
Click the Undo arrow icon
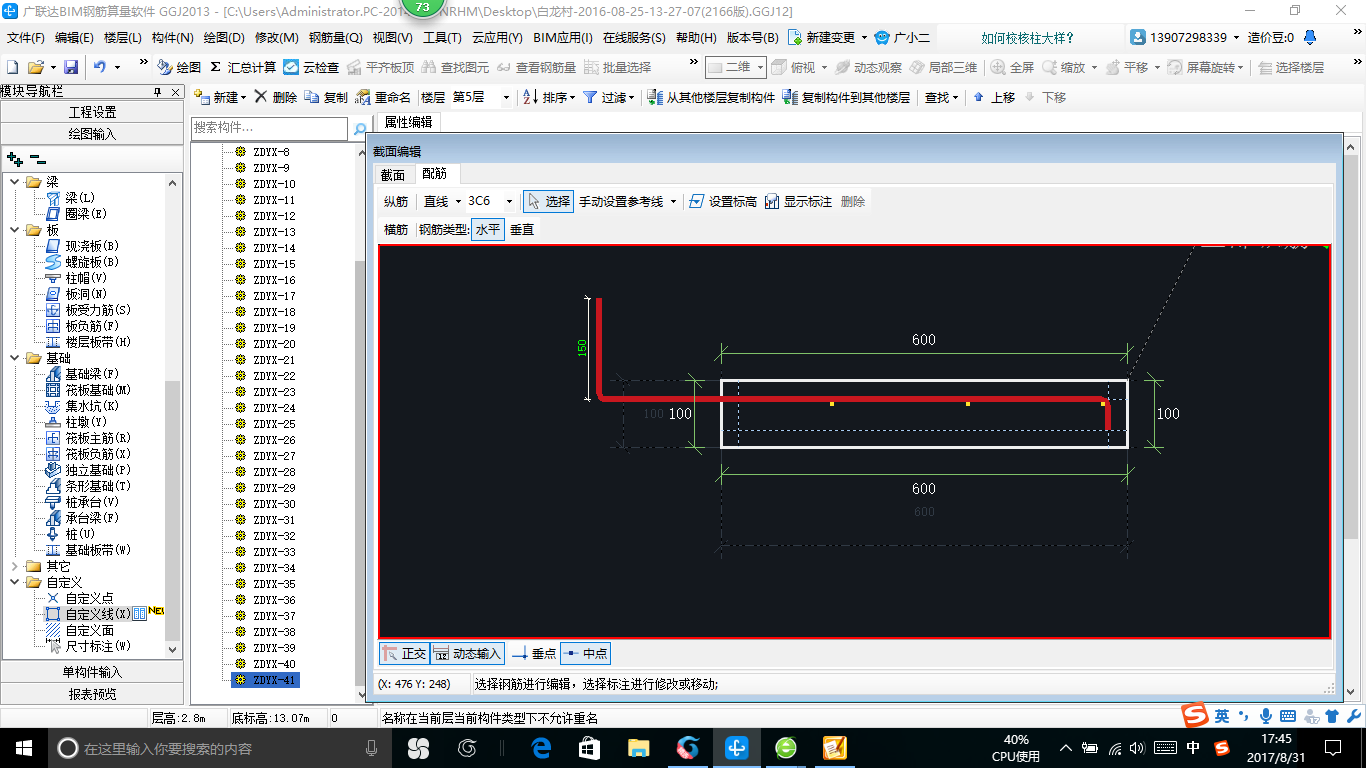[100, 67]
